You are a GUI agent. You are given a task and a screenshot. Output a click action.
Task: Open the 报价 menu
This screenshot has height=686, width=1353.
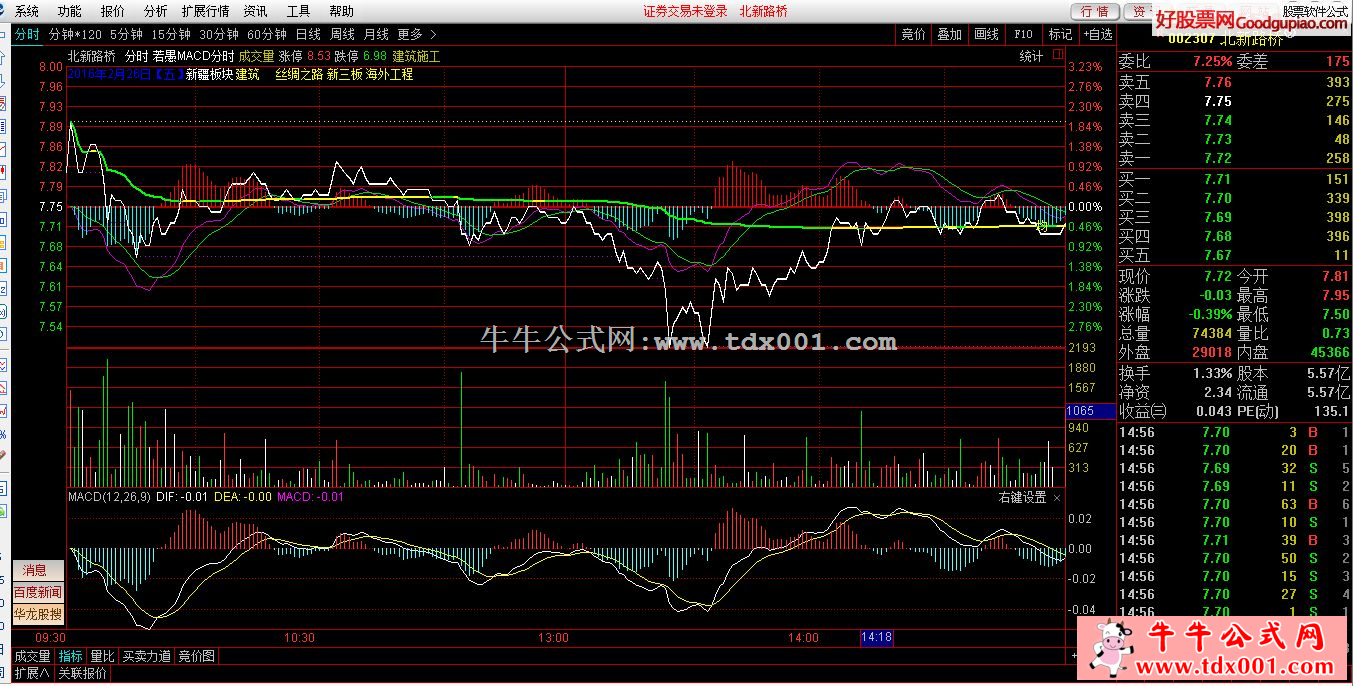tap(113, 11)
